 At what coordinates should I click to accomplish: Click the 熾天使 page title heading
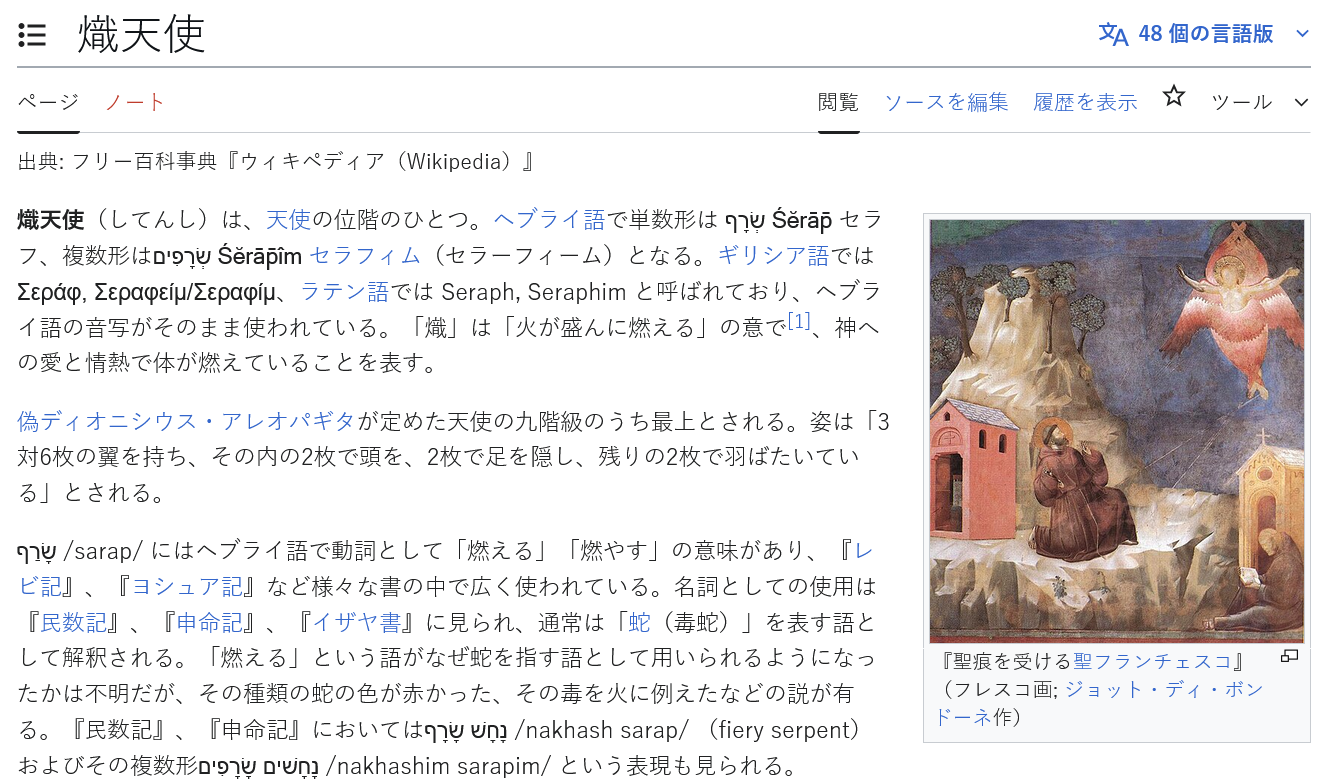coord(142,35)
